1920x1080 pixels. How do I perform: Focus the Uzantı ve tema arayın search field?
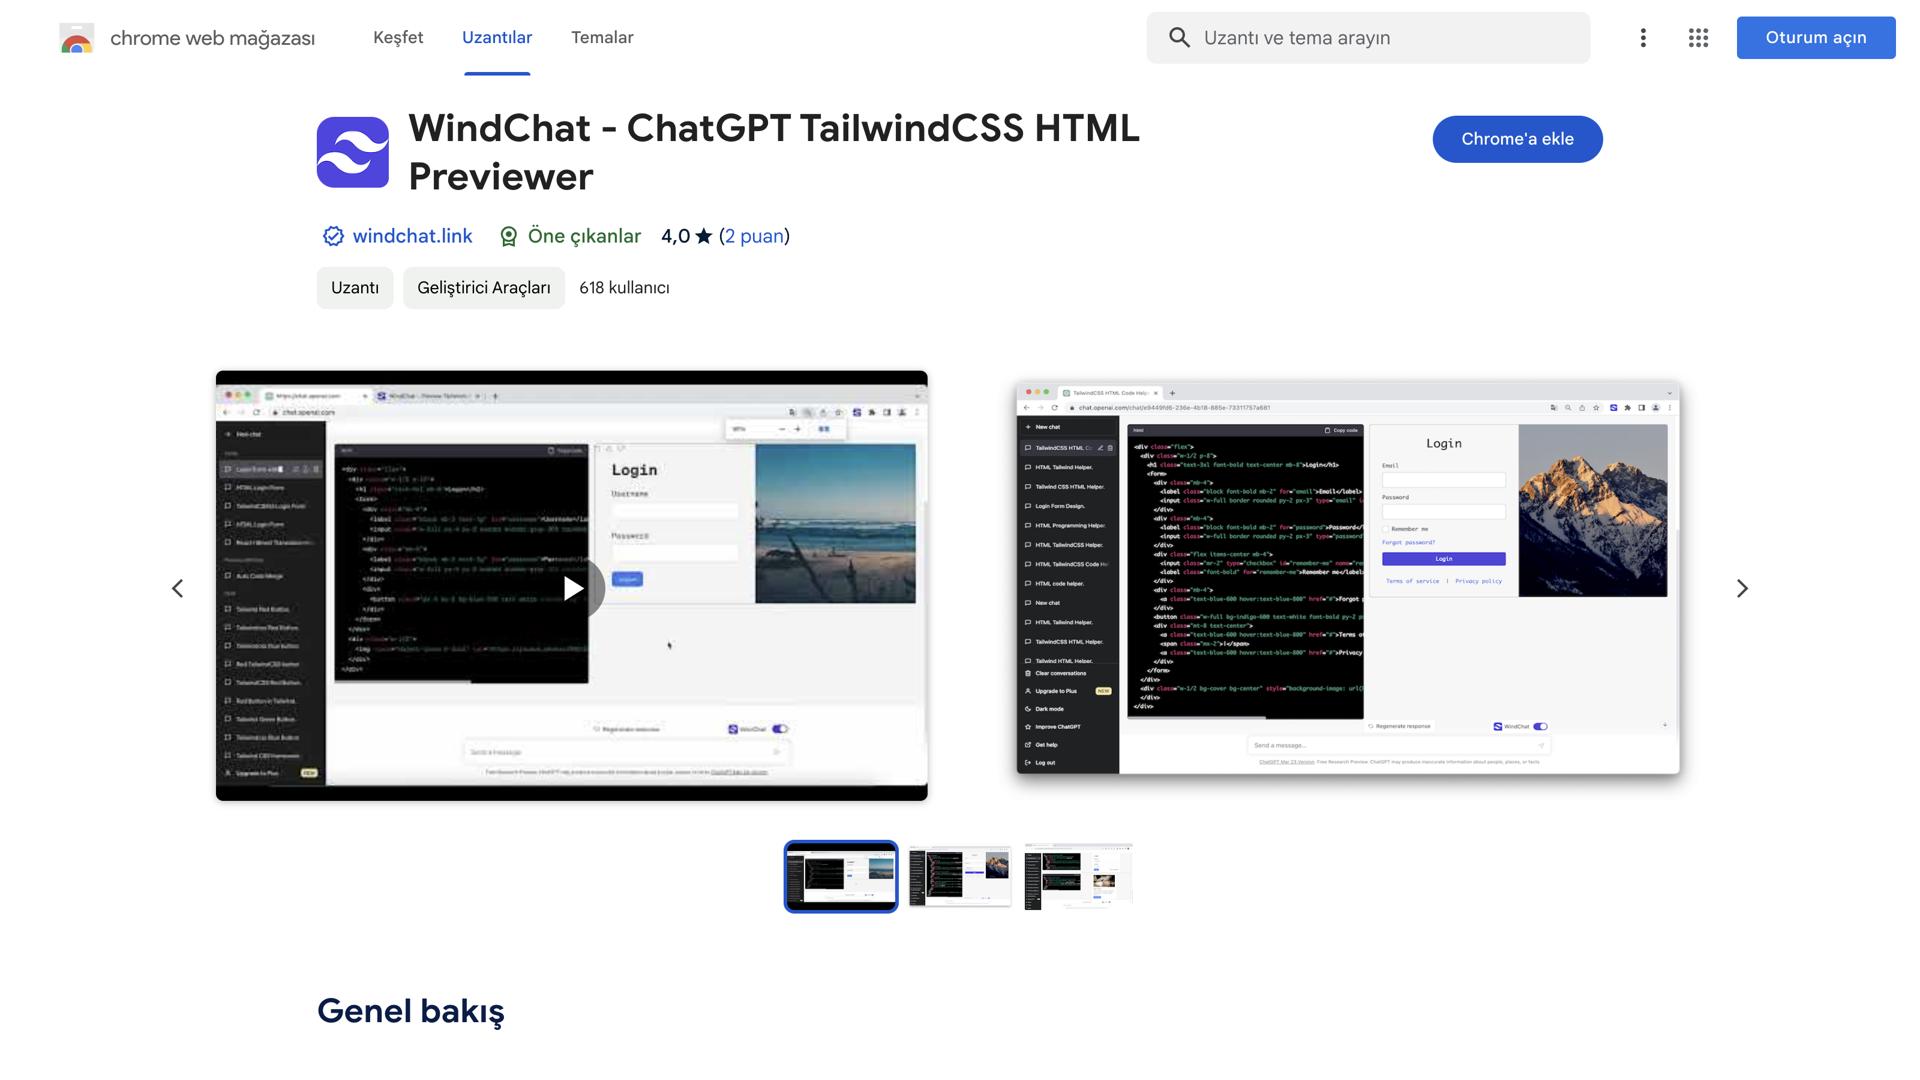[x=1390, y=38]
